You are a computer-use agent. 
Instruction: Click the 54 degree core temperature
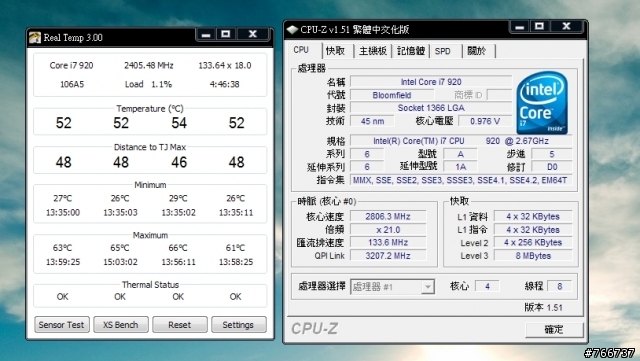(x=179, y=123)
